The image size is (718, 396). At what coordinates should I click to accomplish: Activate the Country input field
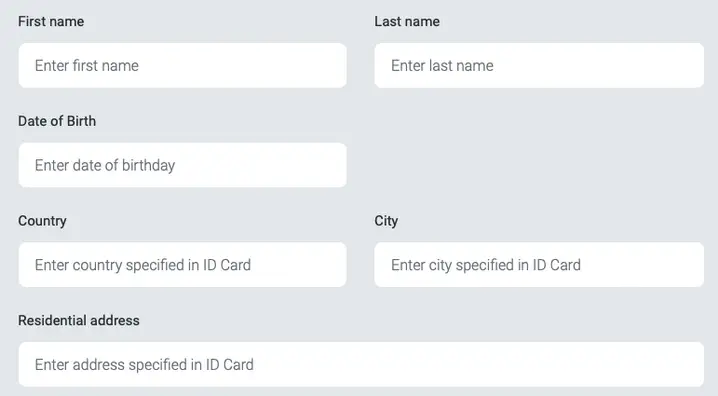tap(182, 265)
